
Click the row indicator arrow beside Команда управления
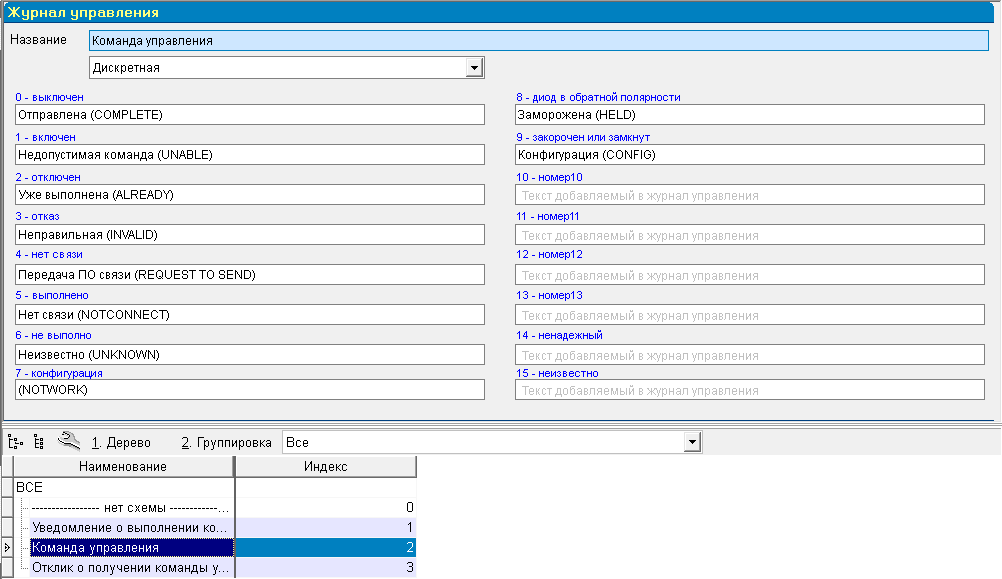(x=8, y=548)
